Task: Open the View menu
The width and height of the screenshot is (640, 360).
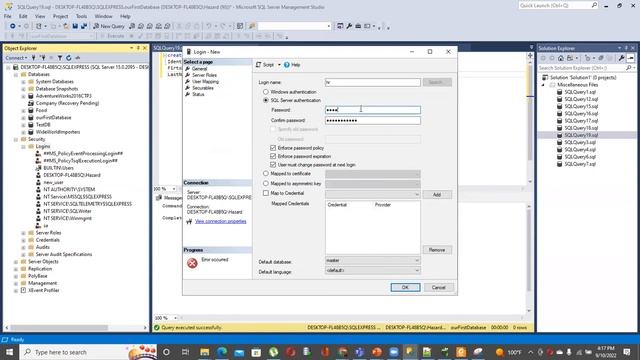Action: coord(40,16)
